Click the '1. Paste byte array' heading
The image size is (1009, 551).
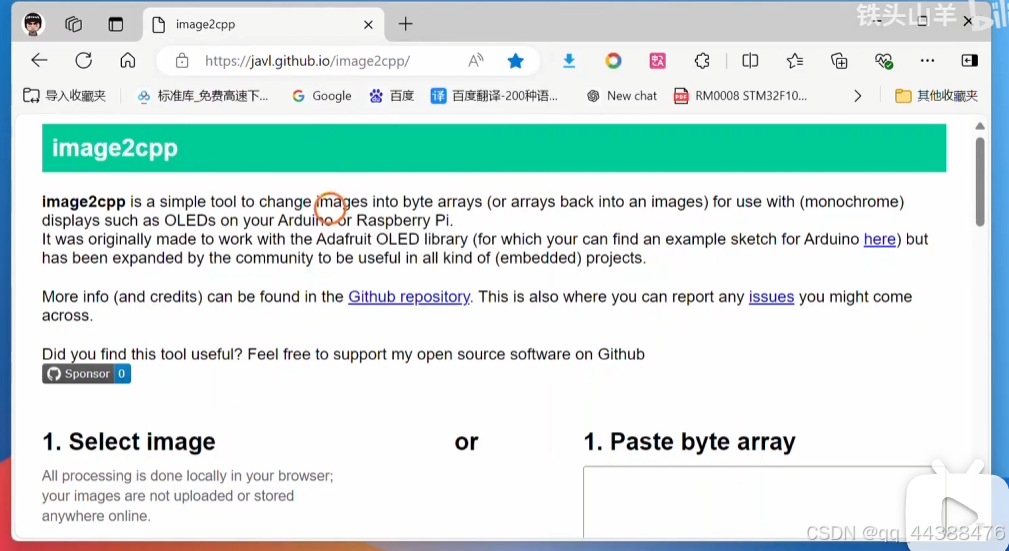(x=689, y=442)
